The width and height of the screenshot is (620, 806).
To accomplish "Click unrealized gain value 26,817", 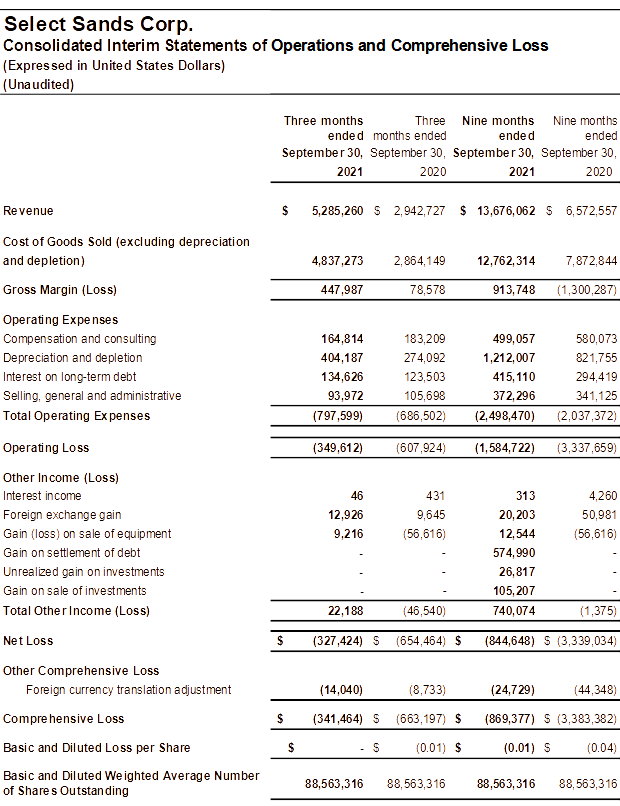I will click(517, 572).
